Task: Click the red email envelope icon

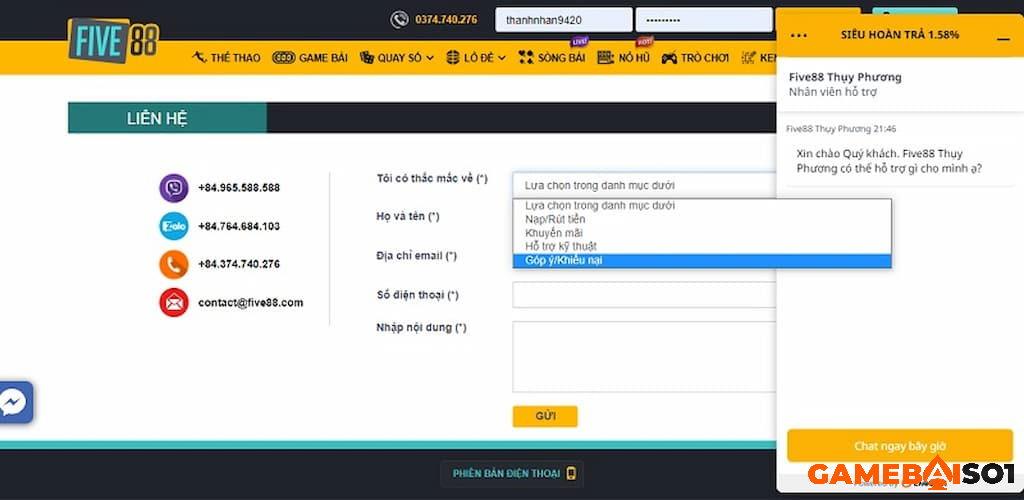Action: point(174,302)
